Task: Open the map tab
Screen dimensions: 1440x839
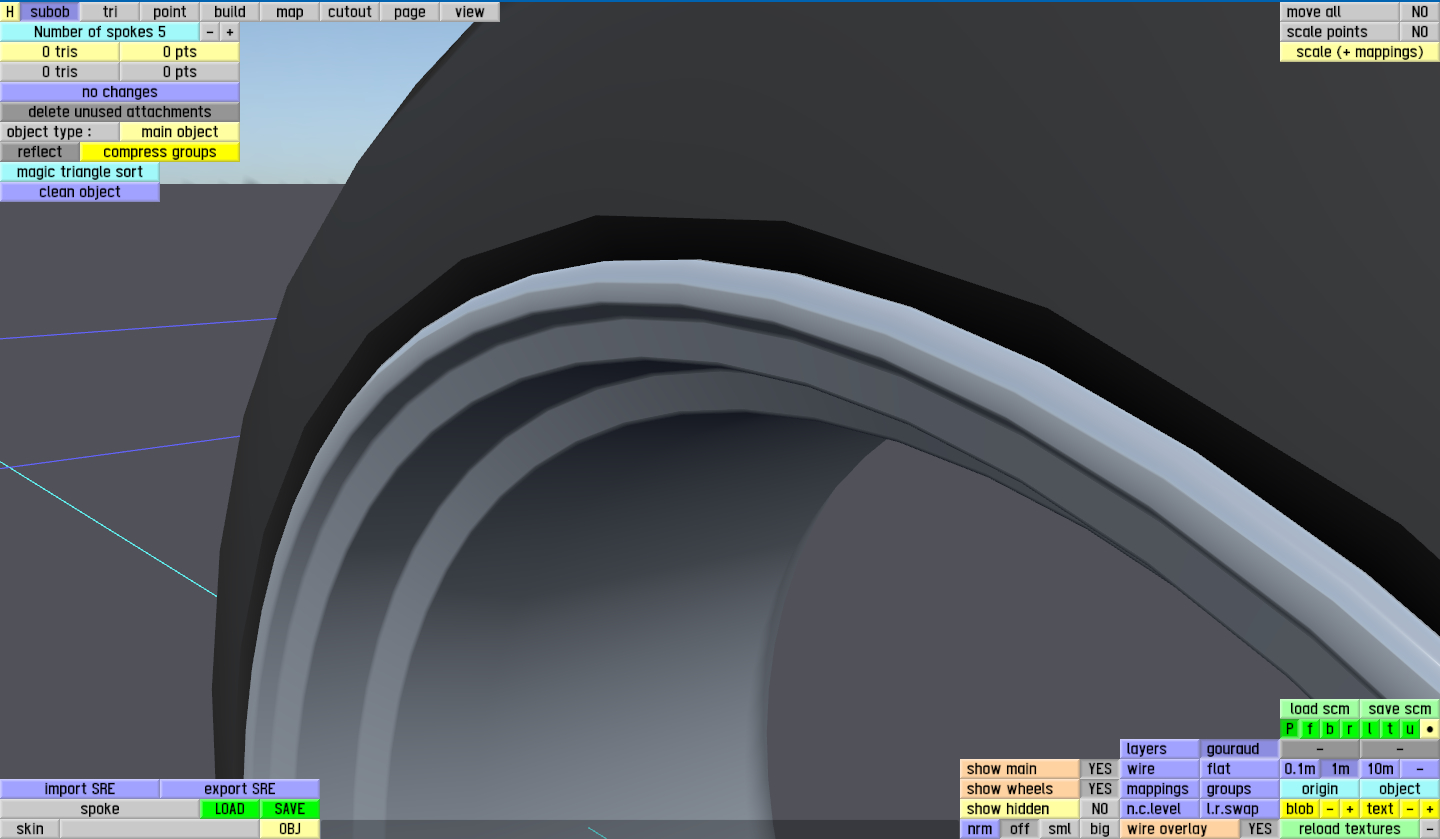Action: (290, 12)
